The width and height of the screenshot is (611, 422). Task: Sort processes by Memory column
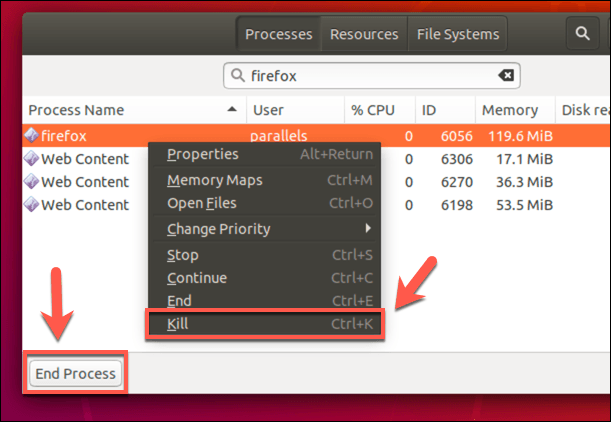click(509, 110)
